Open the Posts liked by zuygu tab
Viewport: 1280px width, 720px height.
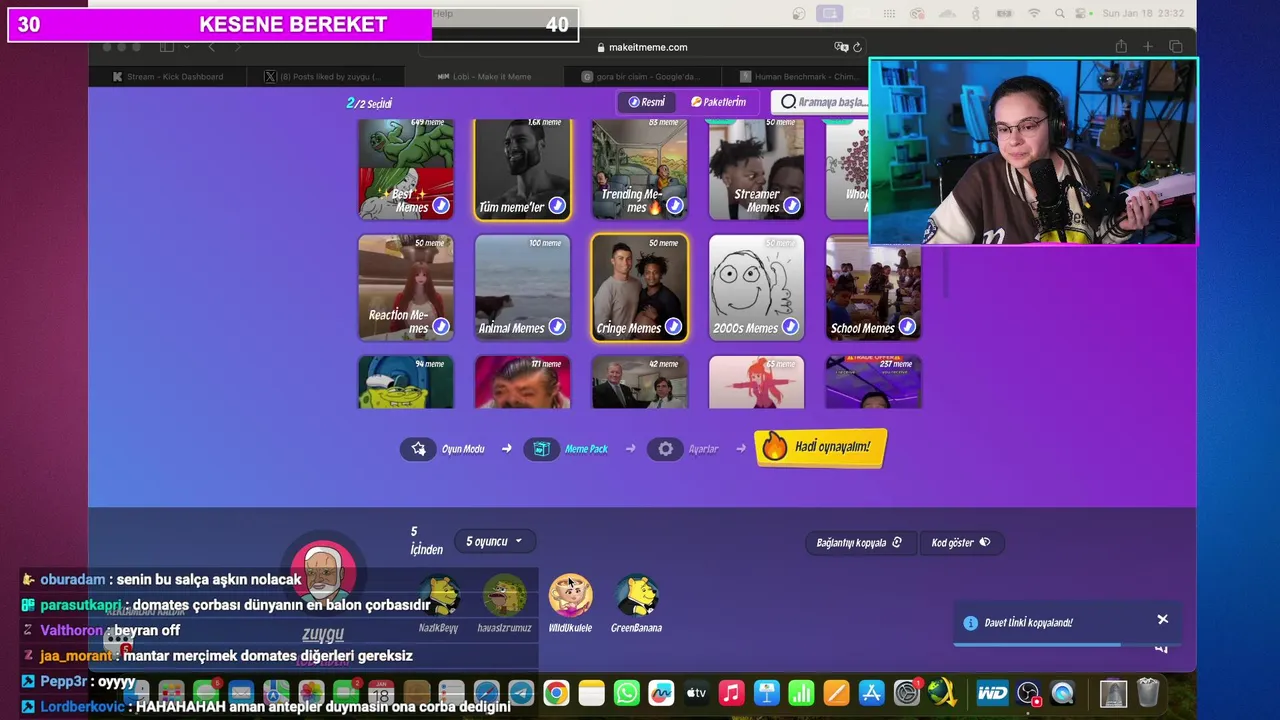pyautogui.click(x=325, y=77)
